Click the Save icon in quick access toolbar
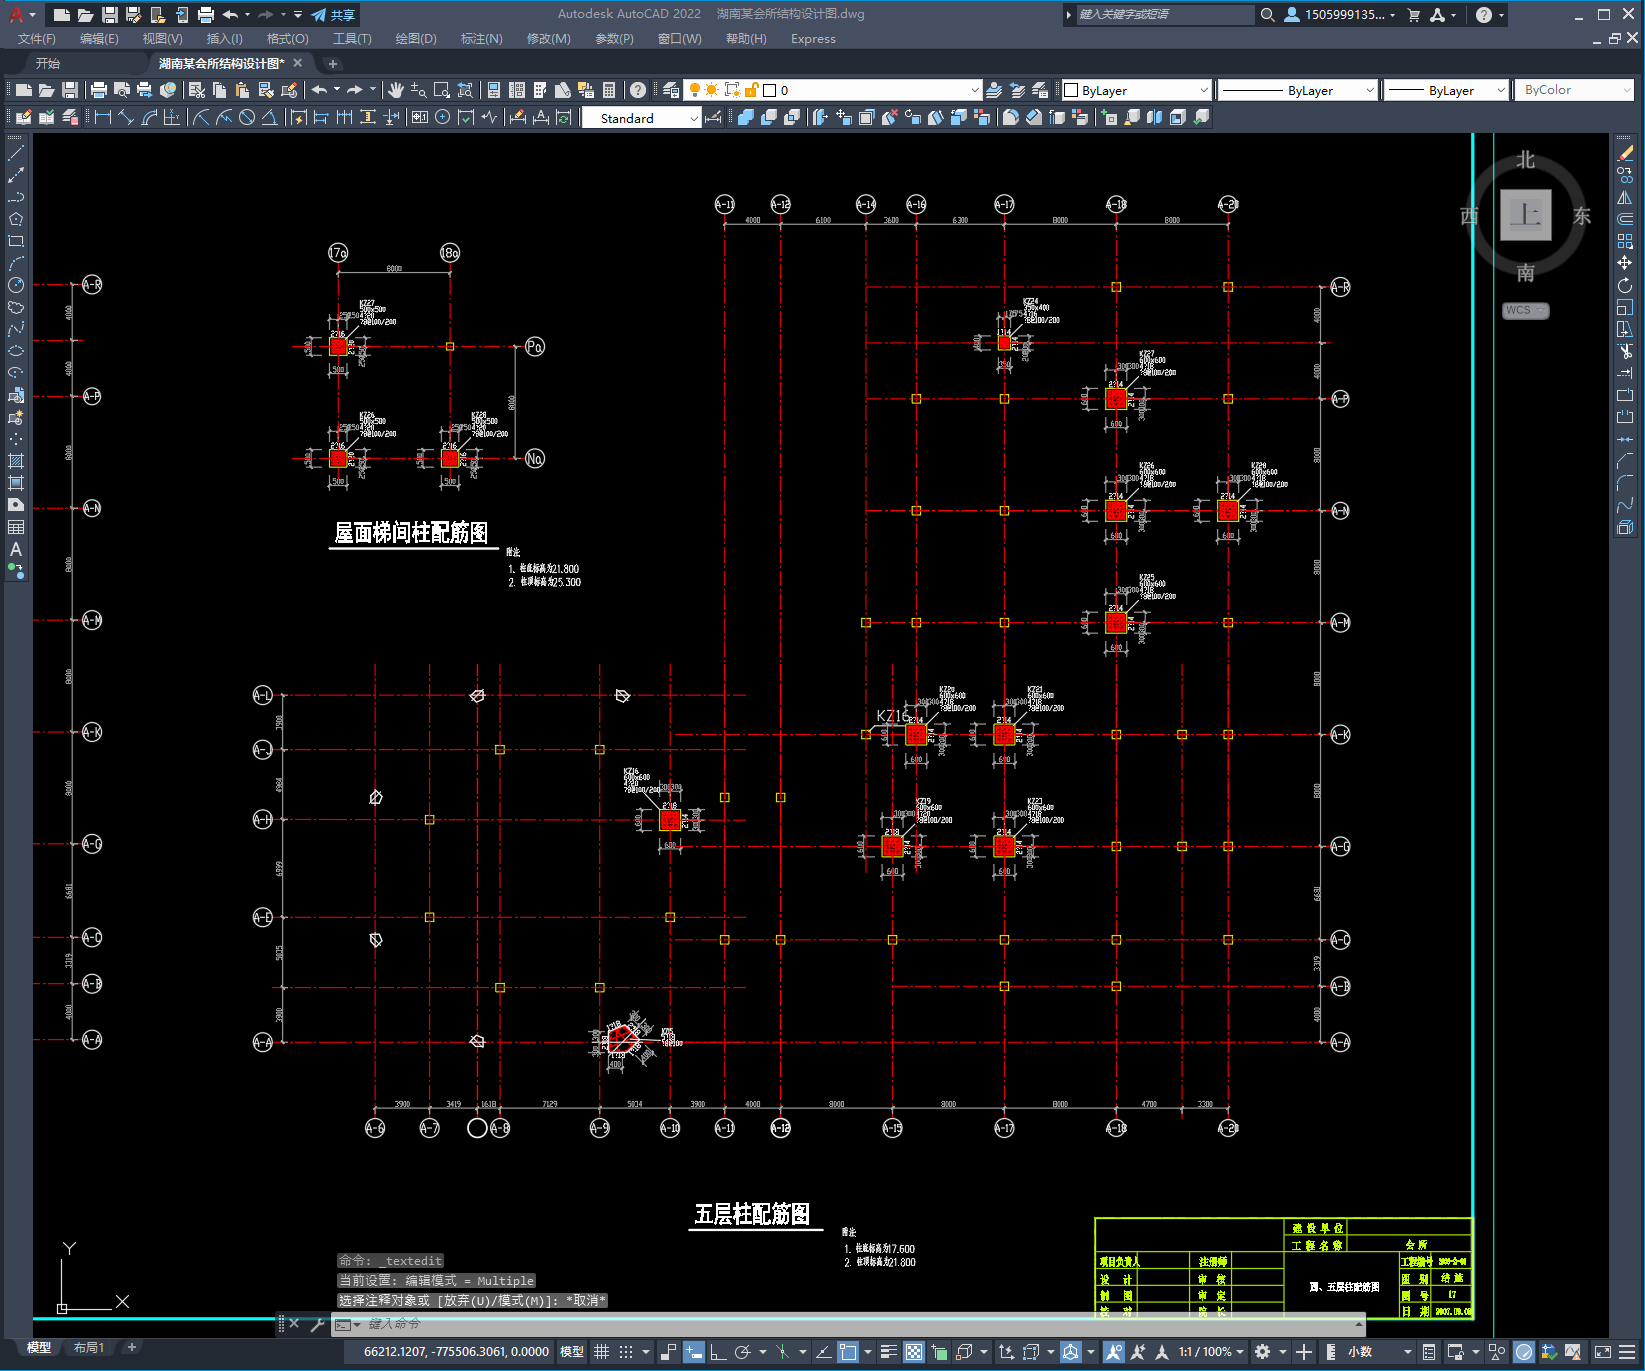The width and height of the screenshot is (1645, 1371). coord(110,15)
